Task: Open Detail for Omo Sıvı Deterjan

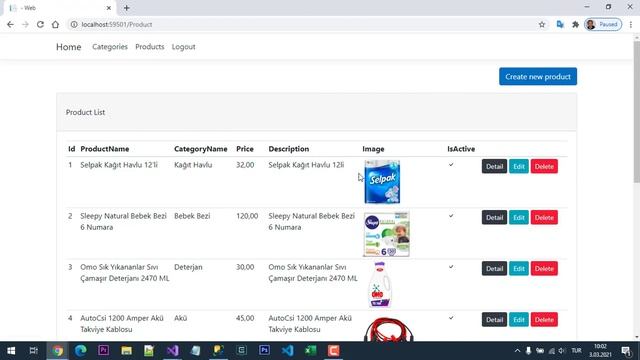Action: 494,269
